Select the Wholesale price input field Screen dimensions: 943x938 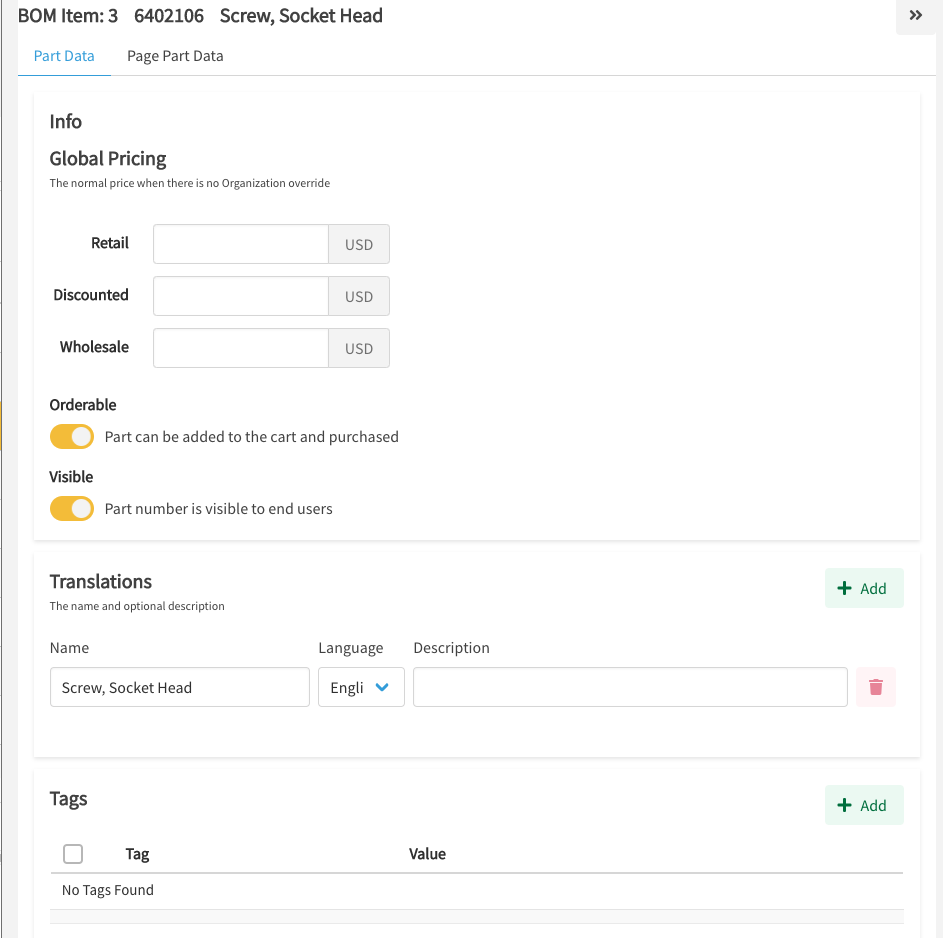coord(241,348)
